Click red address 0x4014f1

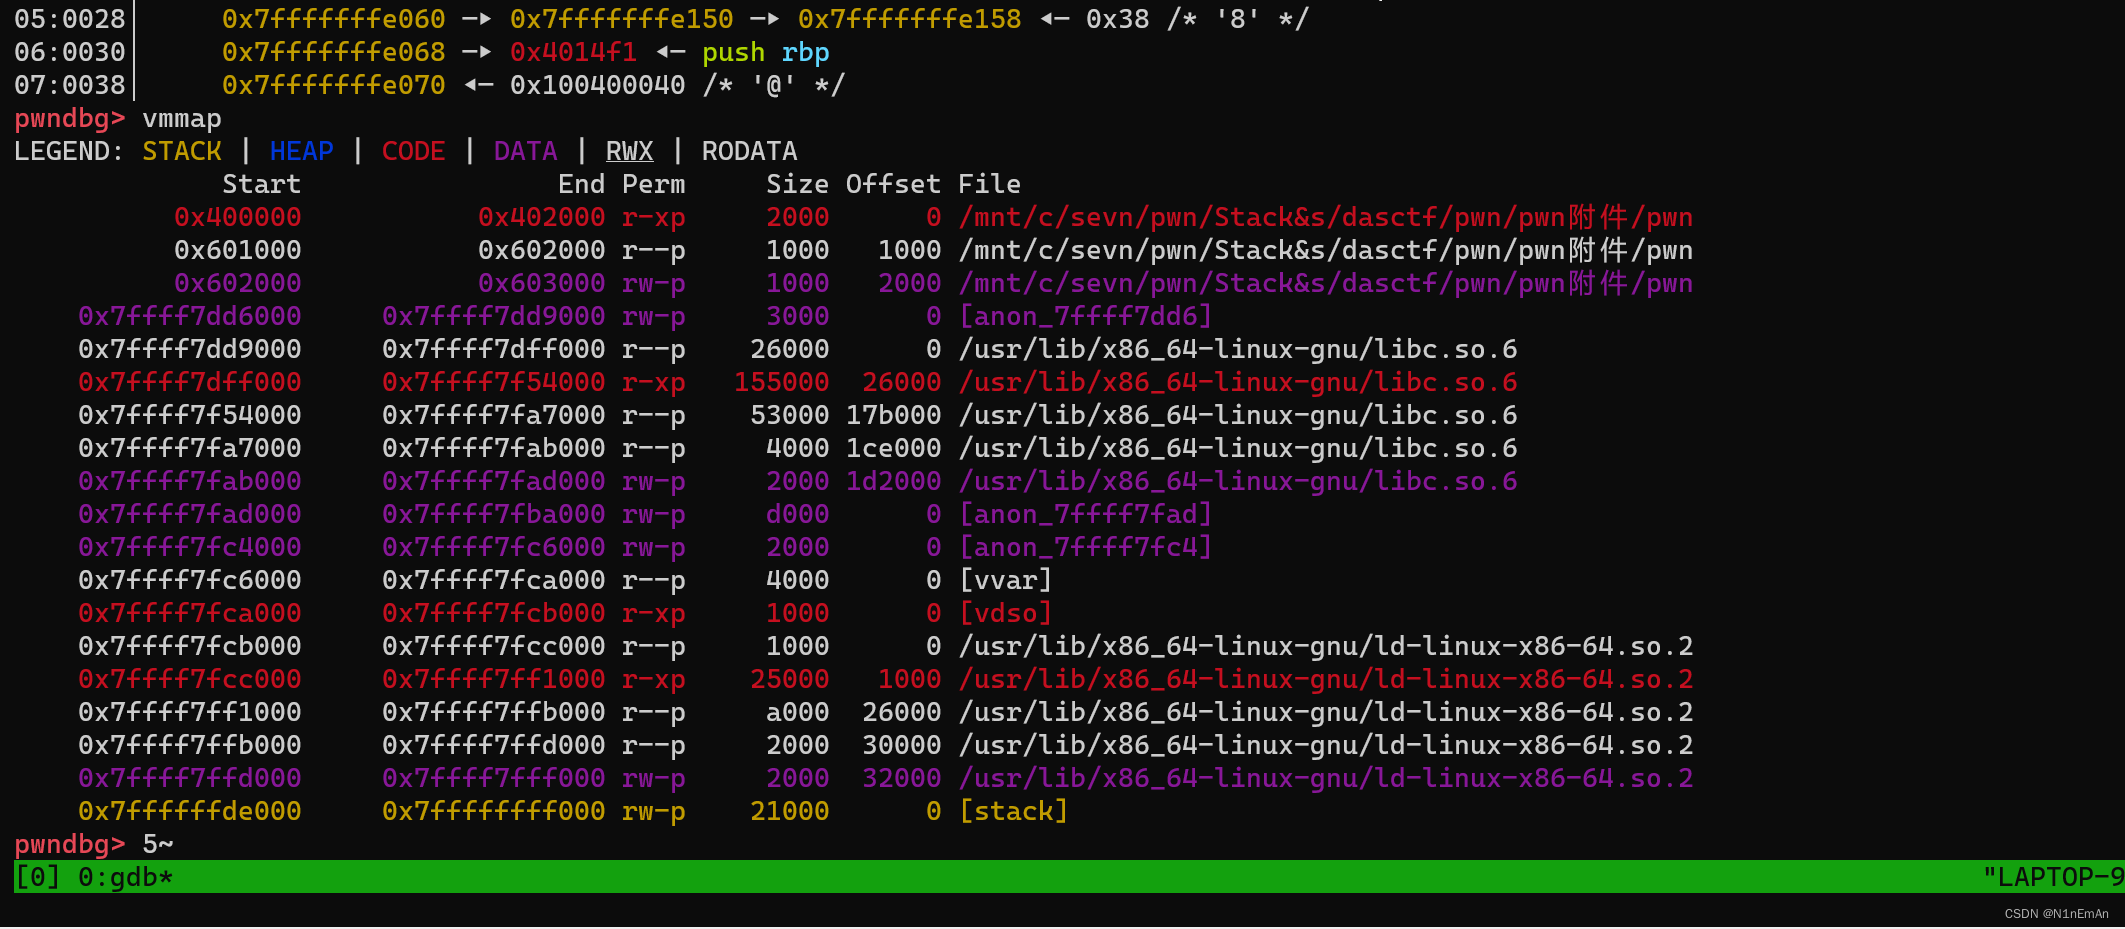574,52
